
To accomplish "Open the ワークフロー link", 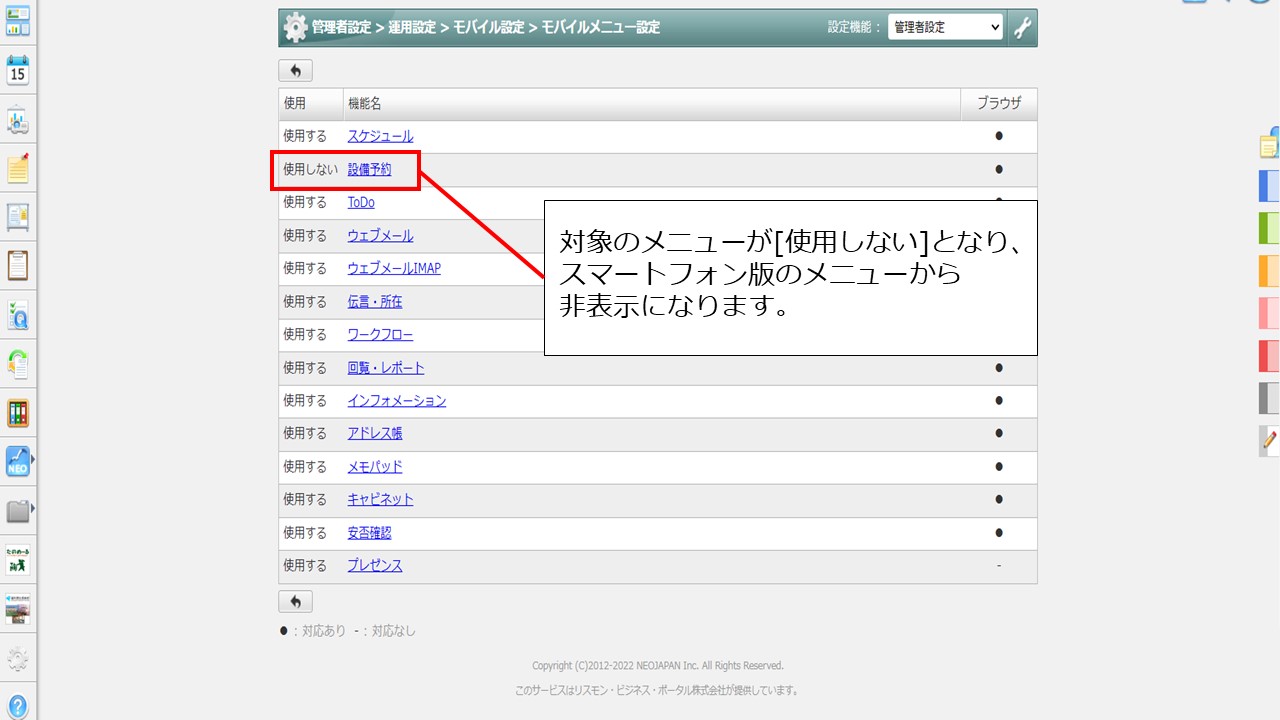I will tap(380, 334).
